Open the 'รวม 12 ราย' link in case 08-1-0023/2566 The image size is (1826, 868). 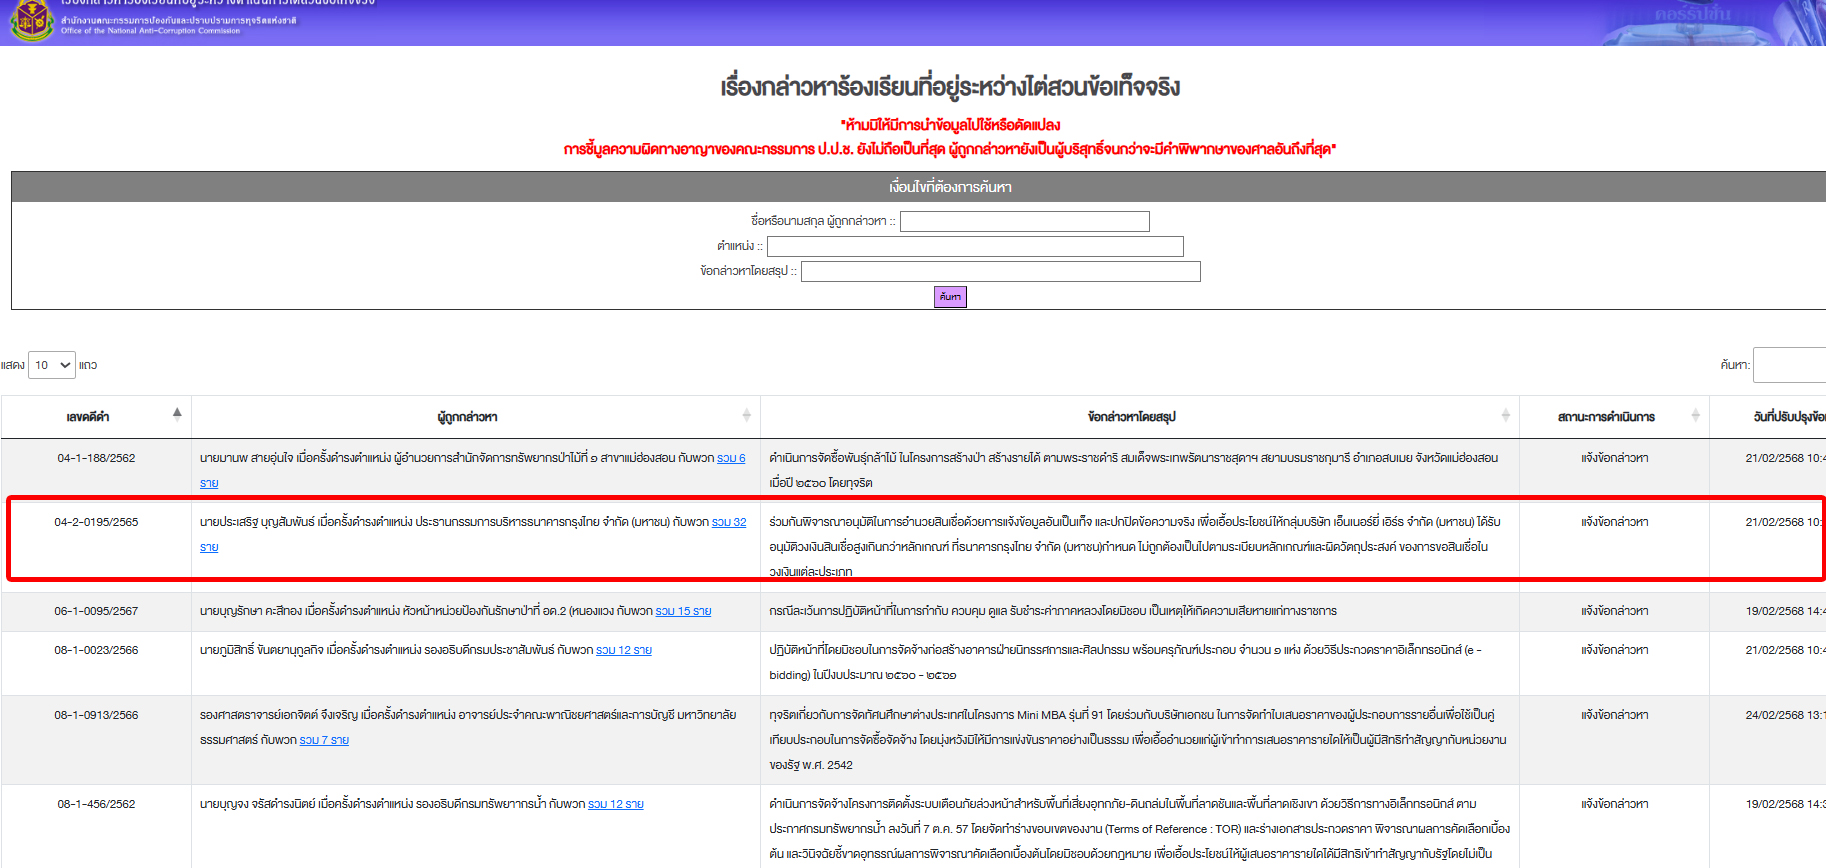pos(624,650)
